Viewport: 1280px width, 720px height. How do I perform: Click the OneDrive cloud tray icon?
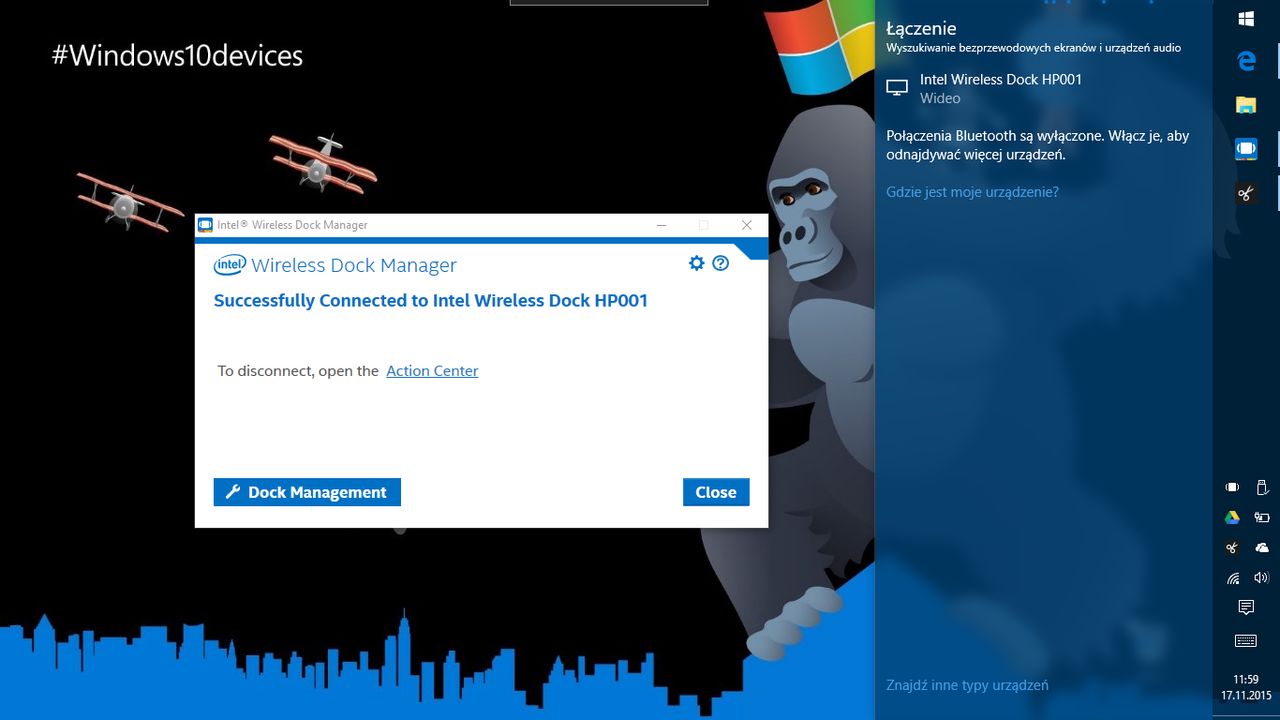coord(1261,548)
